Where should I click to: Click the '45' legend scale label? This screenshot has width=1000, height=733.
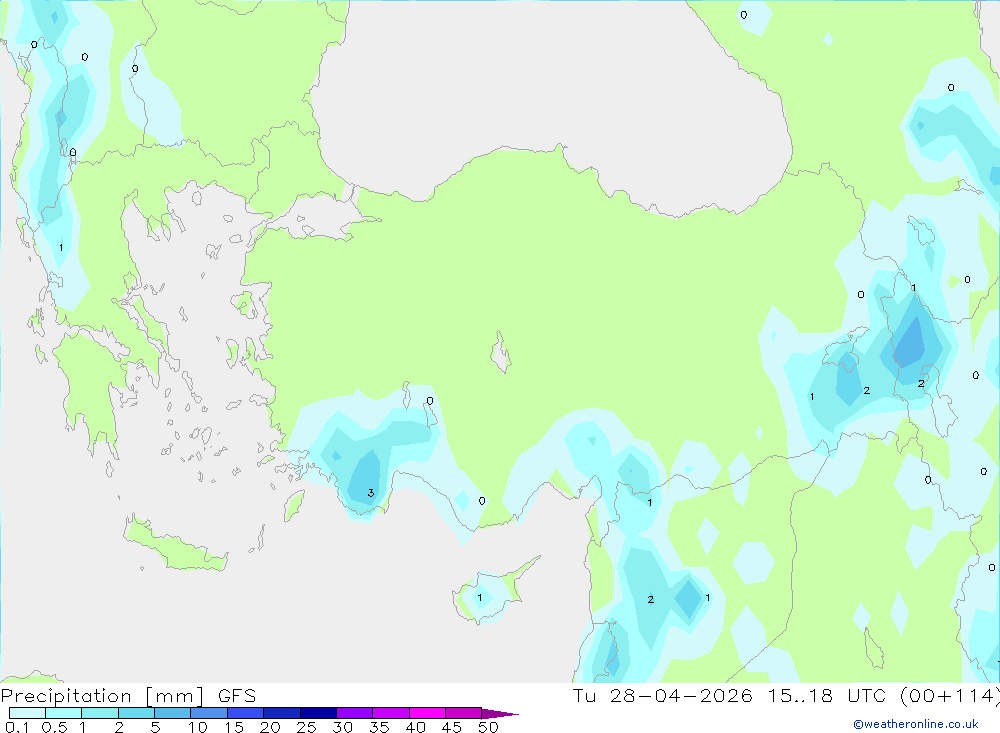pos(452,727)
